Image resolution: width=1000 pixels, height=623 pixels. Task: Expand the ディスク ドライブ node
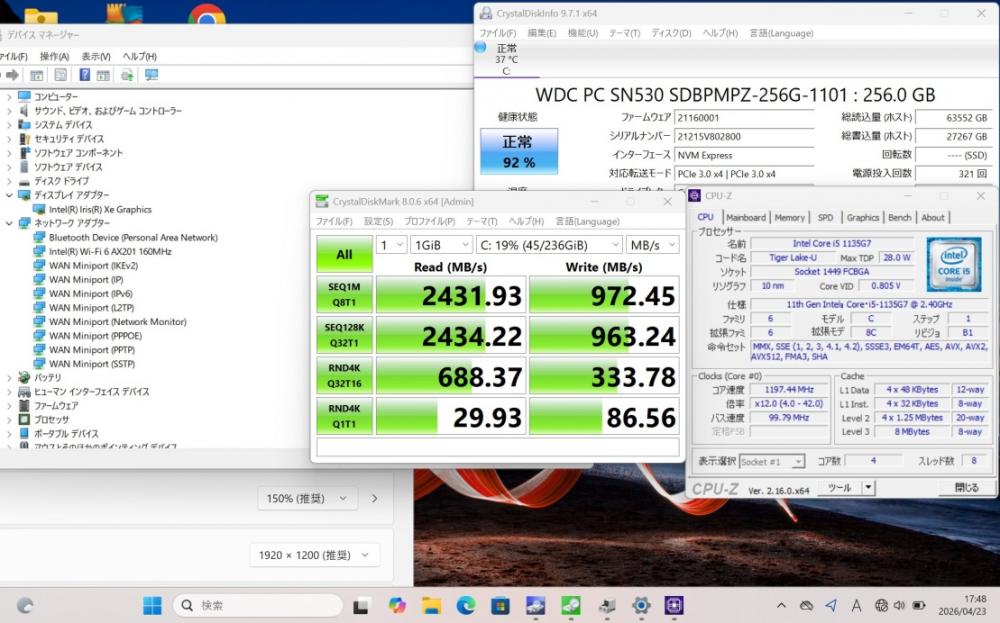[x=9, y=181]
